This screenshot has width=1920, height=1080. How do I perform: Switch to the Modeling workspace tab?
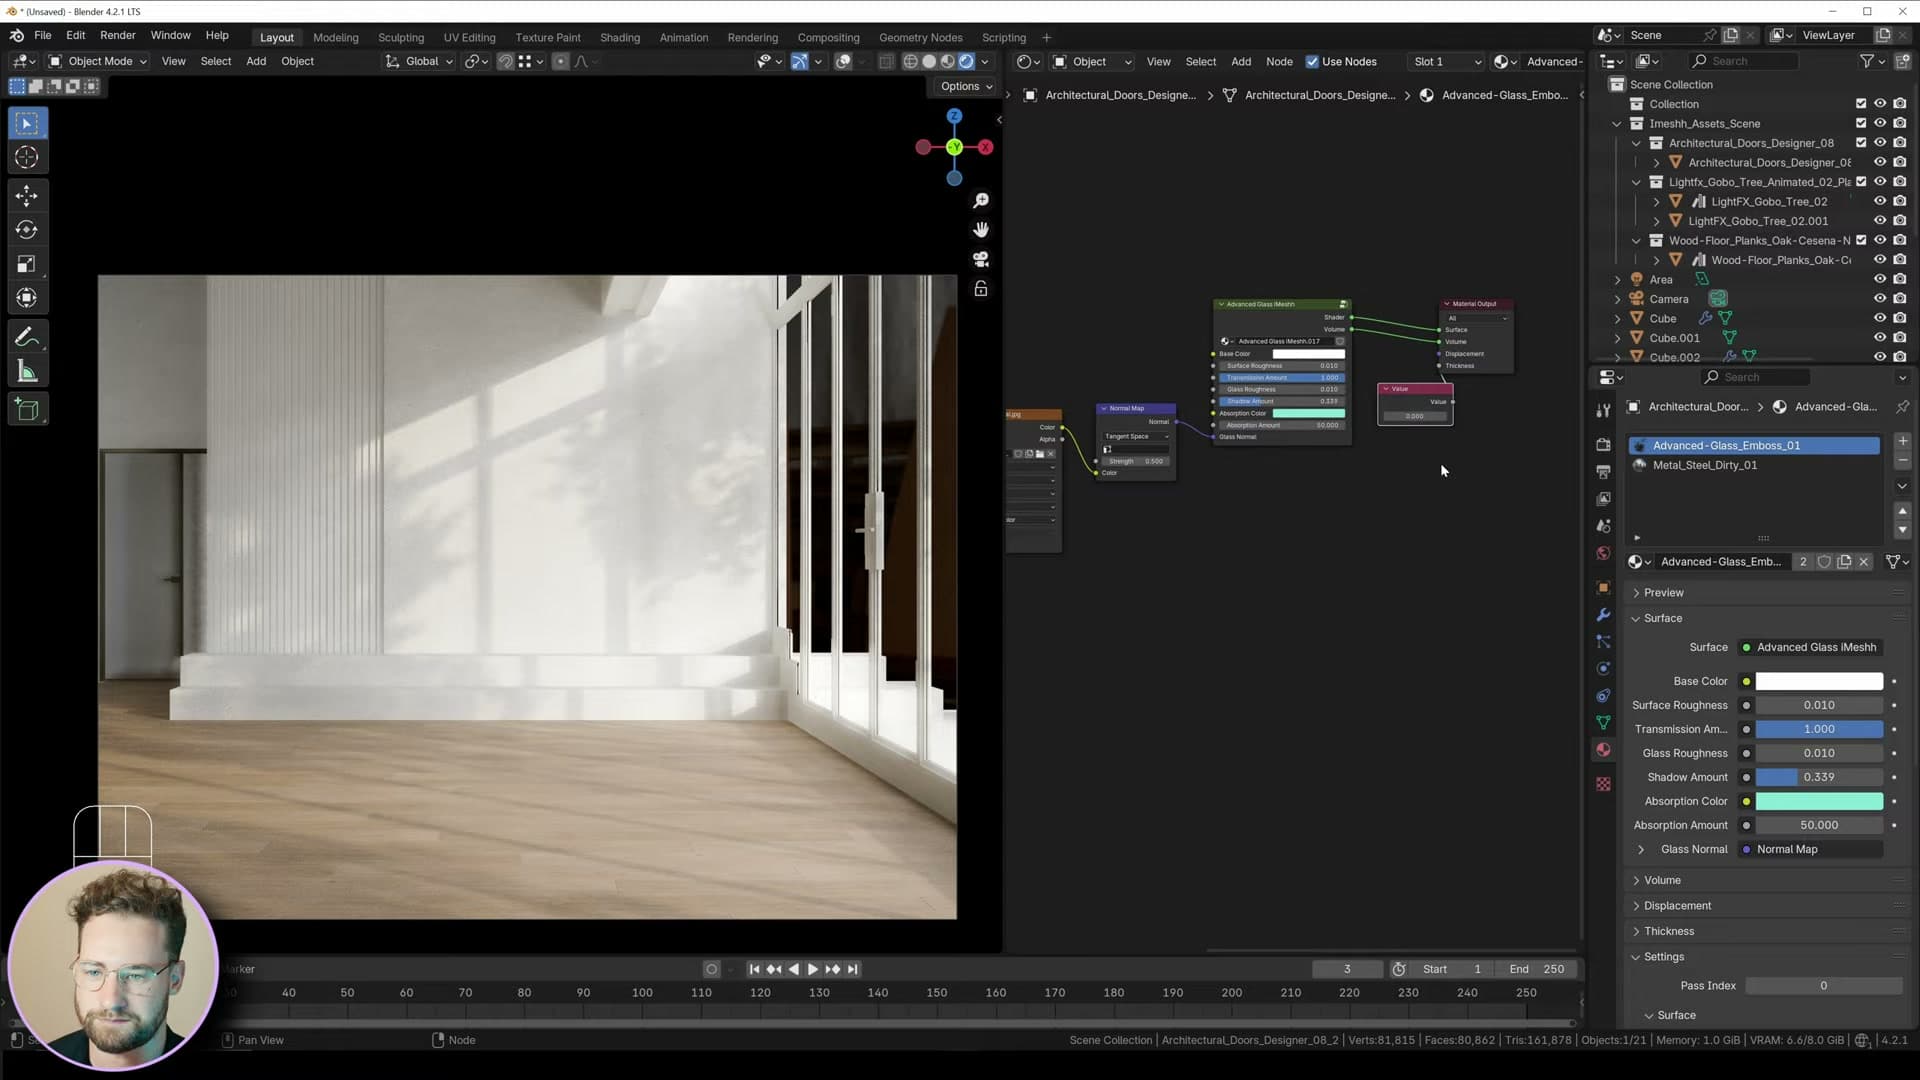336,38
